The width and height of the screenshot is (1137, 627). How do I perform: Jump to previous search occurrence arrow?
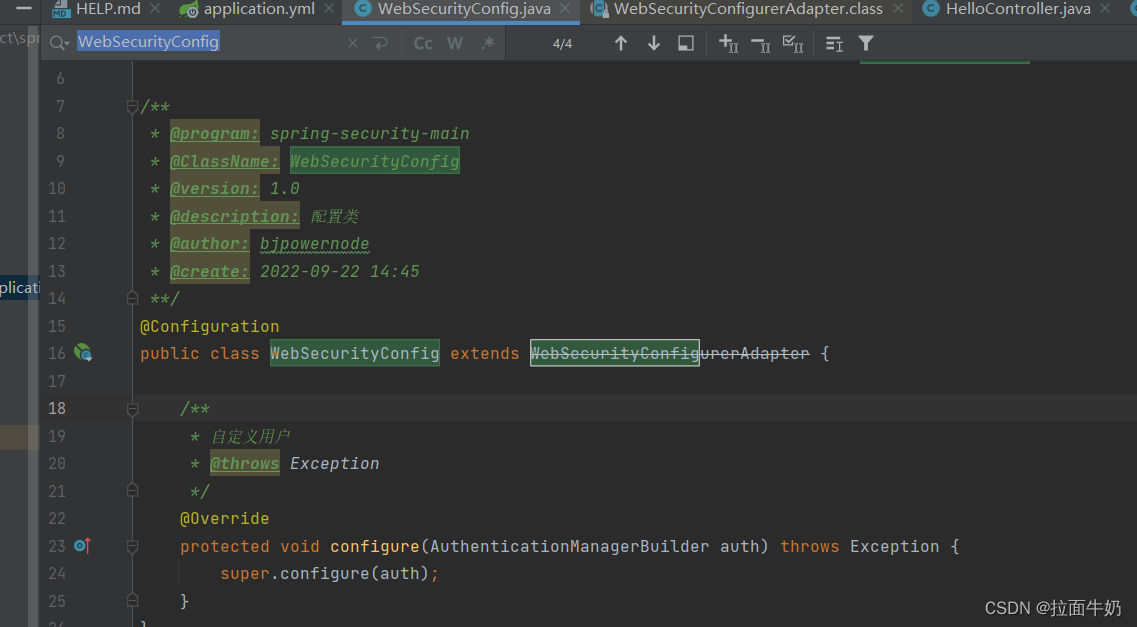click(621, 43)
